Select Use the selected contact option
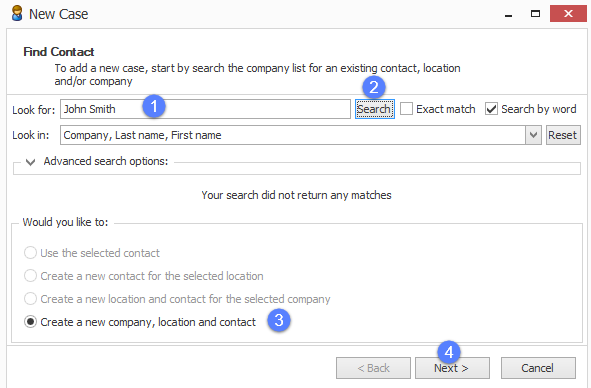The height and width of the screenshot is (388, 591). click(x=30, y=253)
